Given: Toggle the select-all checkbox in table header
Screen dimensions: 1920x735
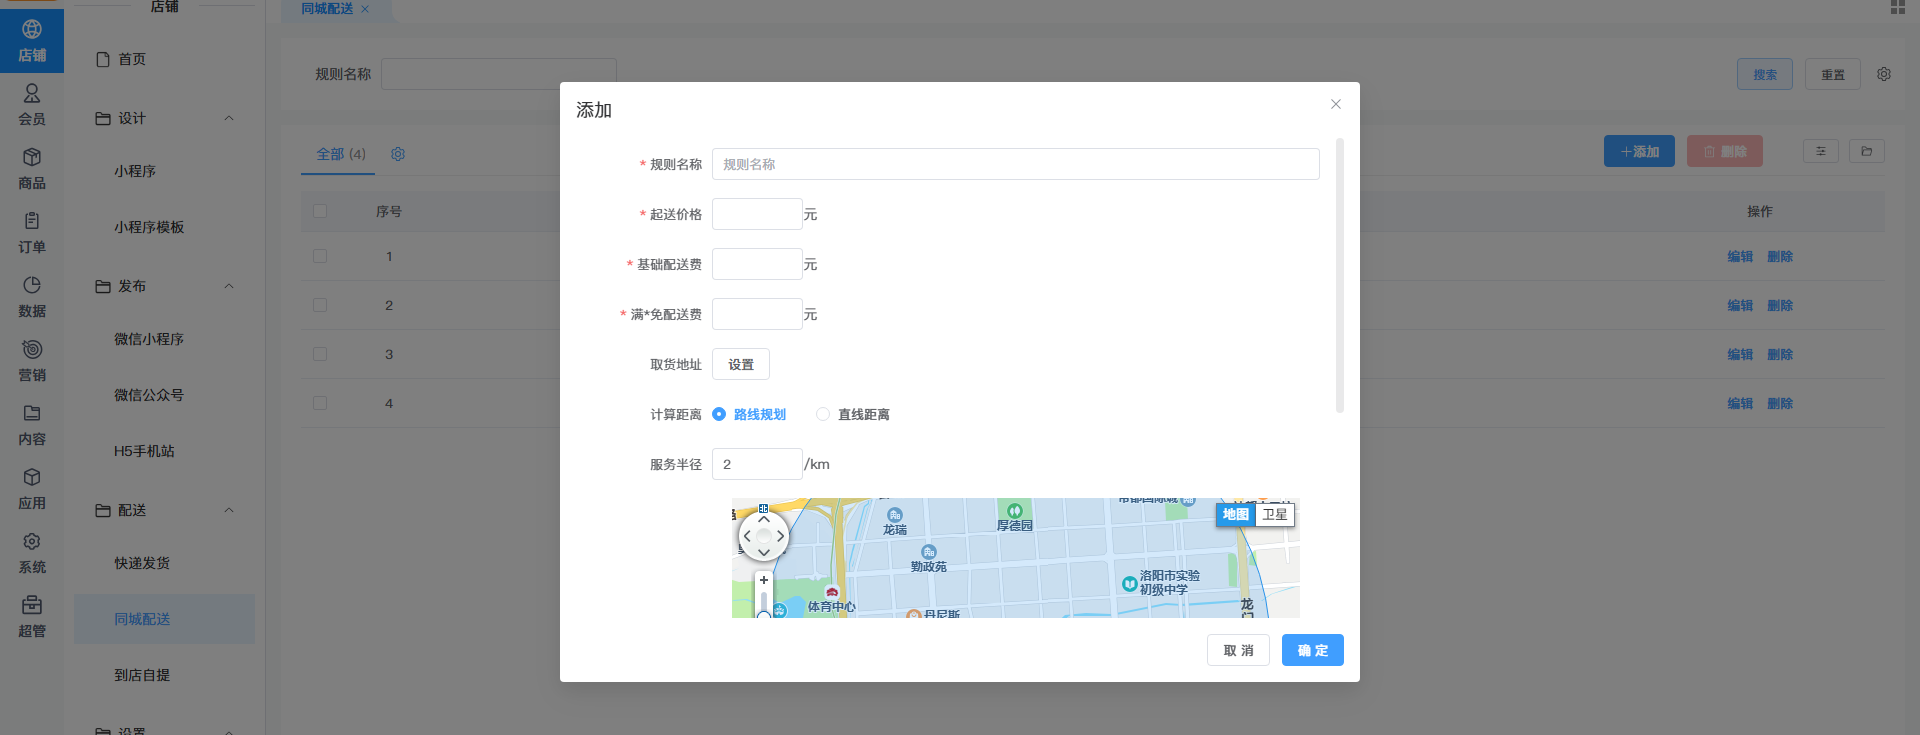Looking at the screenshot, I should point(320,211).
